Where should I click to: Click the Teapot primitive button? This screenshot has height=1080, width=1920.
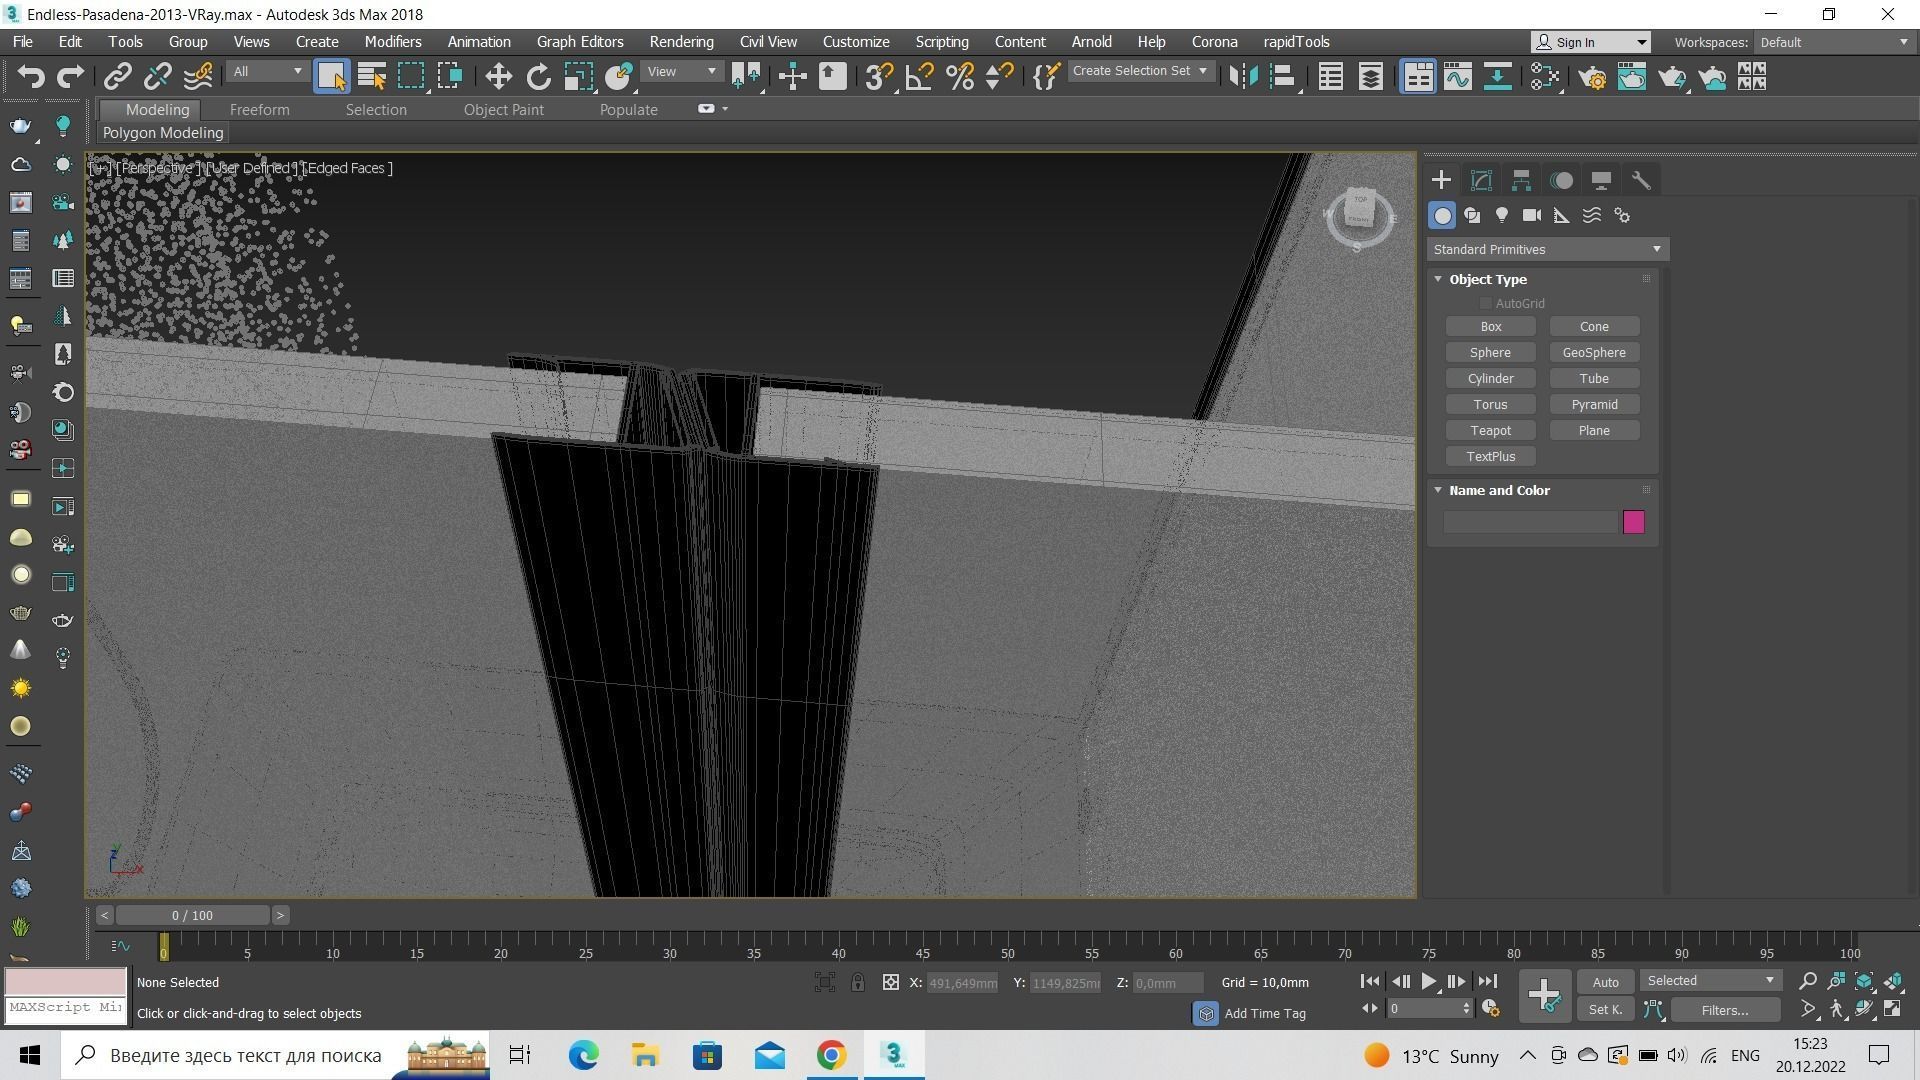[x=1490, y=431]
